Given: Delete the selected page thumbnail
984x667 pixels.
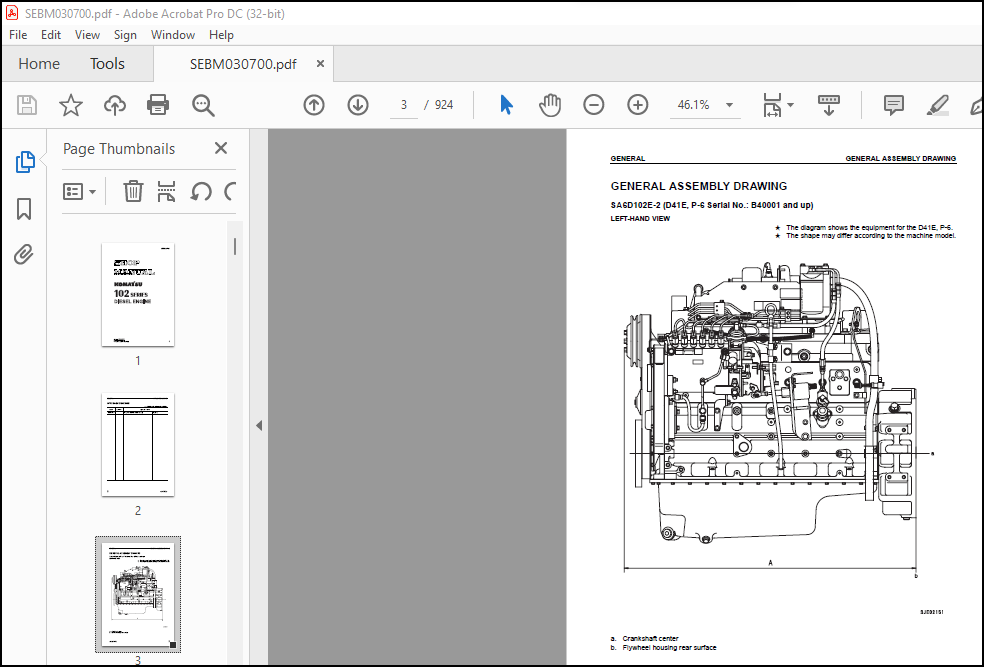Looking at the screenshot, I should pos(133,191).
